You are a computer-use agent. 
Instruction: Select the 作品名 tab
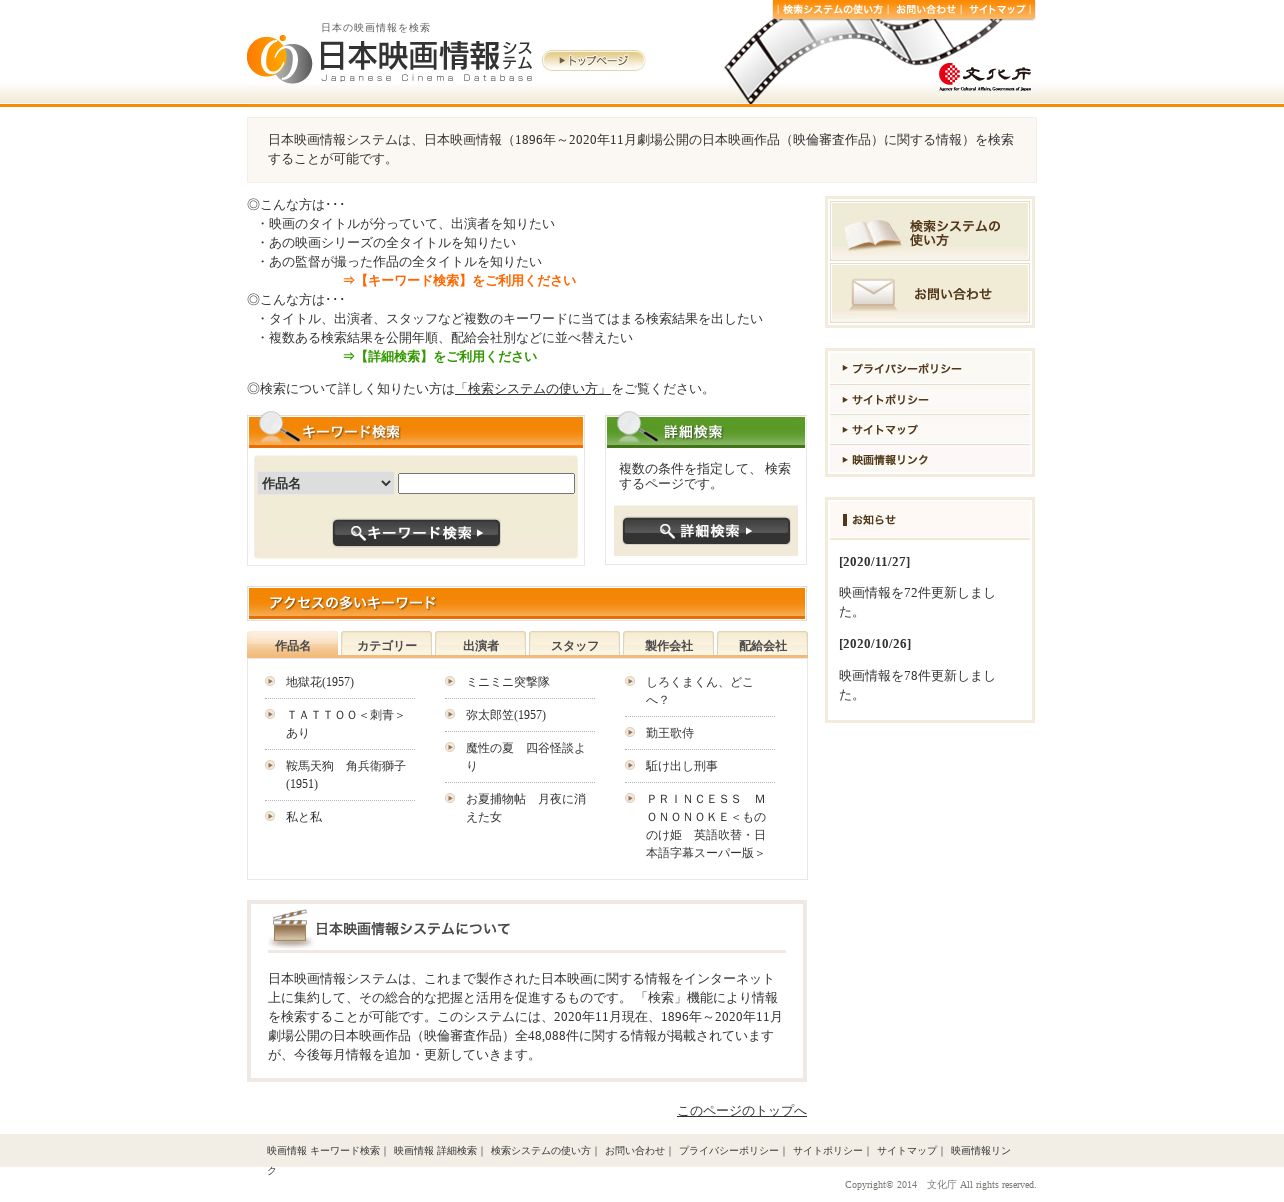[x=293, y=645]
